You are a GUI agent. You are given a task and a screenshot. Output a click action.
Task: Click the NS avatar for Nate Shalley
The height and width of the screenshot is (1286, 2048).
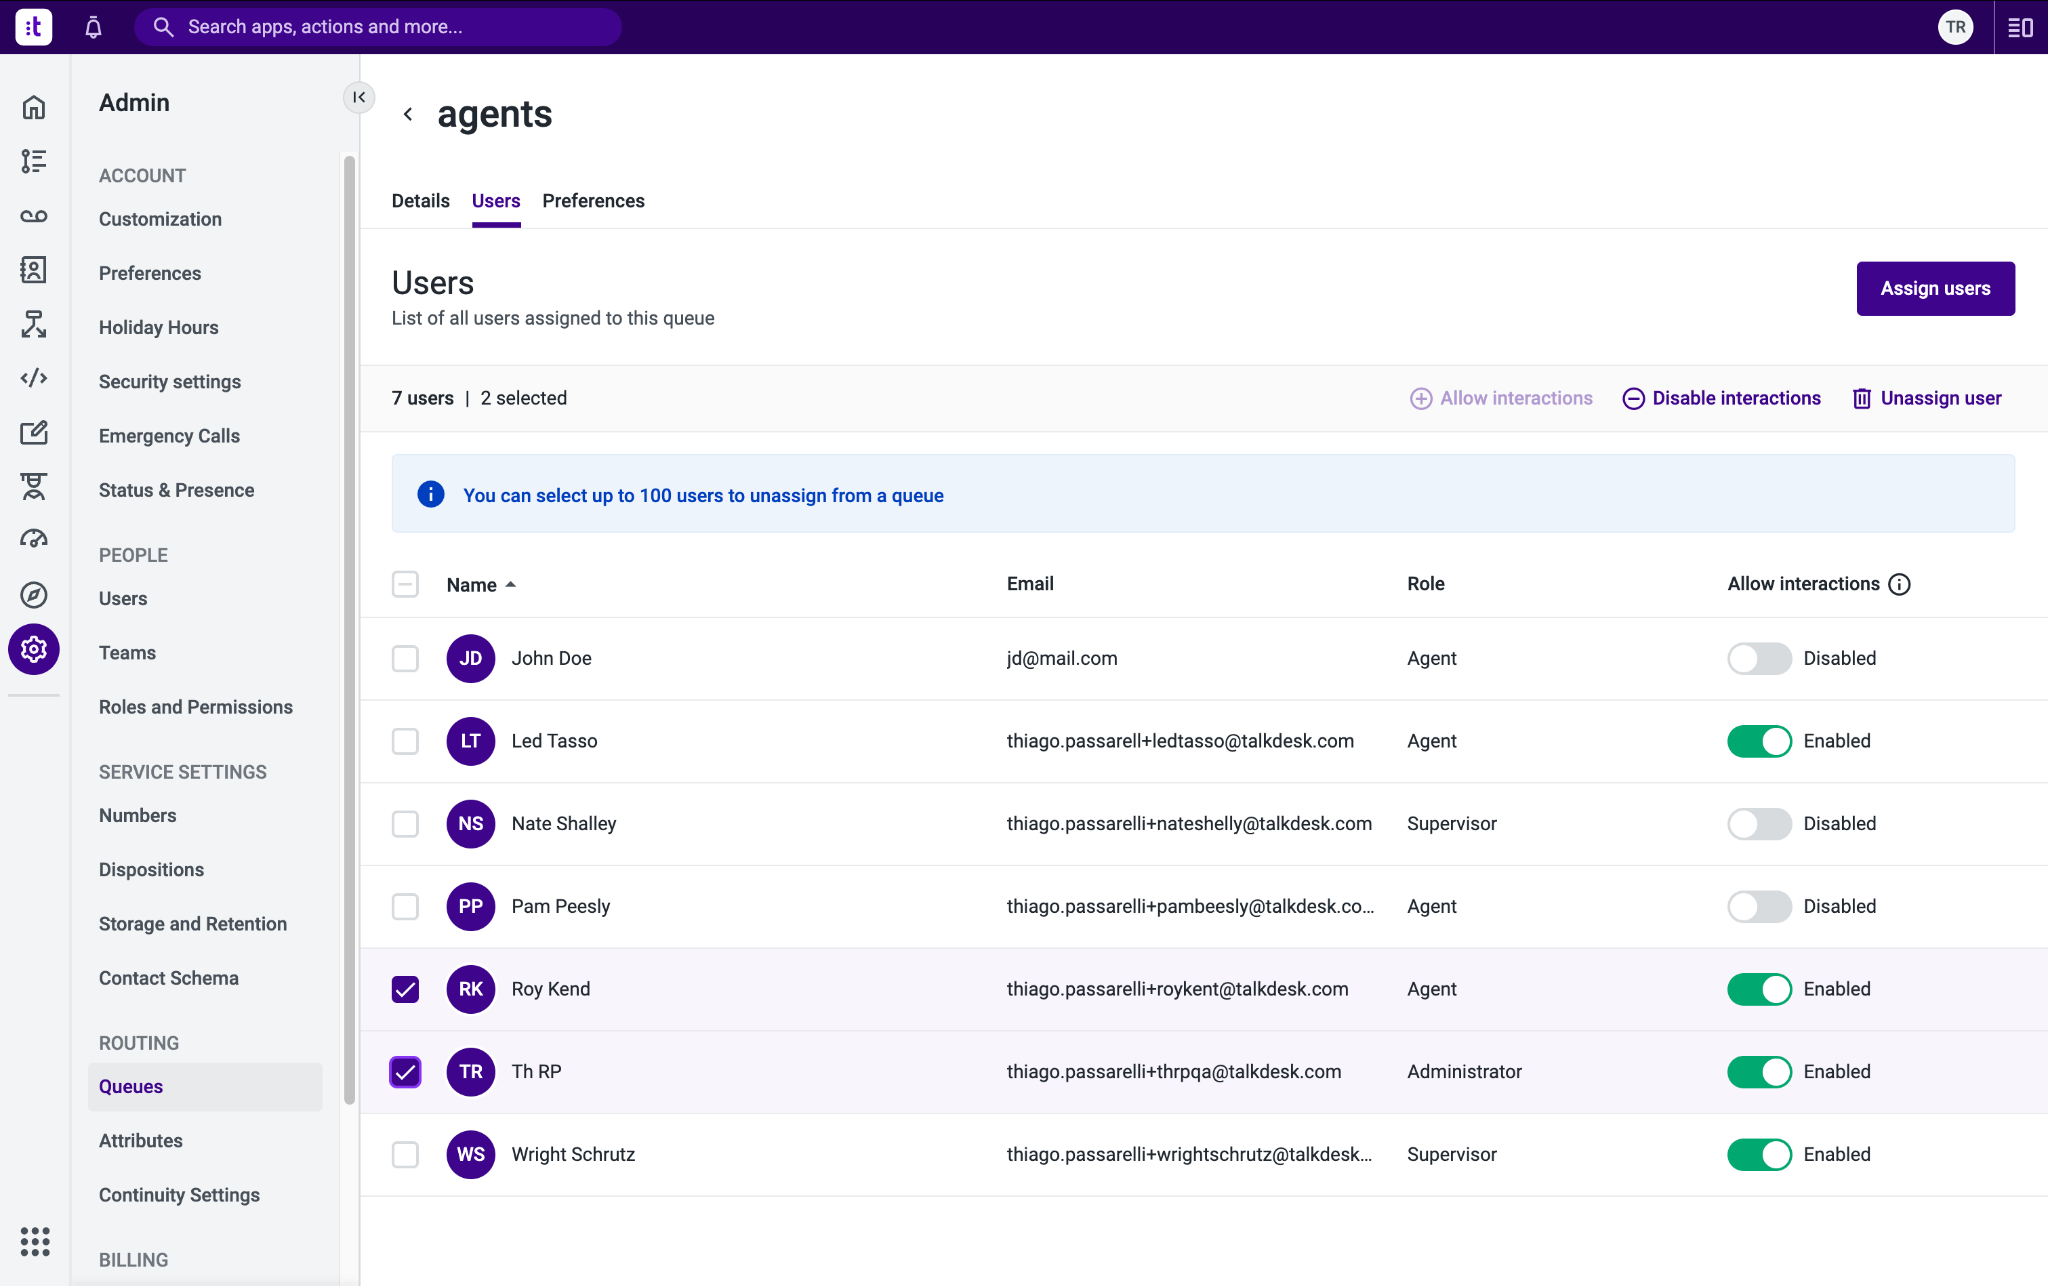(471, 824)
